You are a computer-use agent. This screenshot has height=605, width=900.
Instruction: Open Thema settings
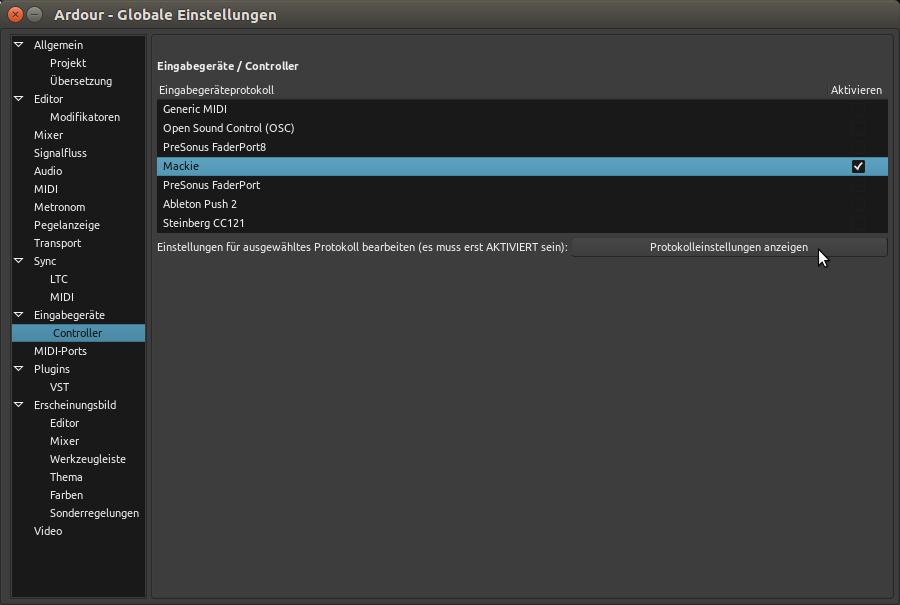(66, 477)
